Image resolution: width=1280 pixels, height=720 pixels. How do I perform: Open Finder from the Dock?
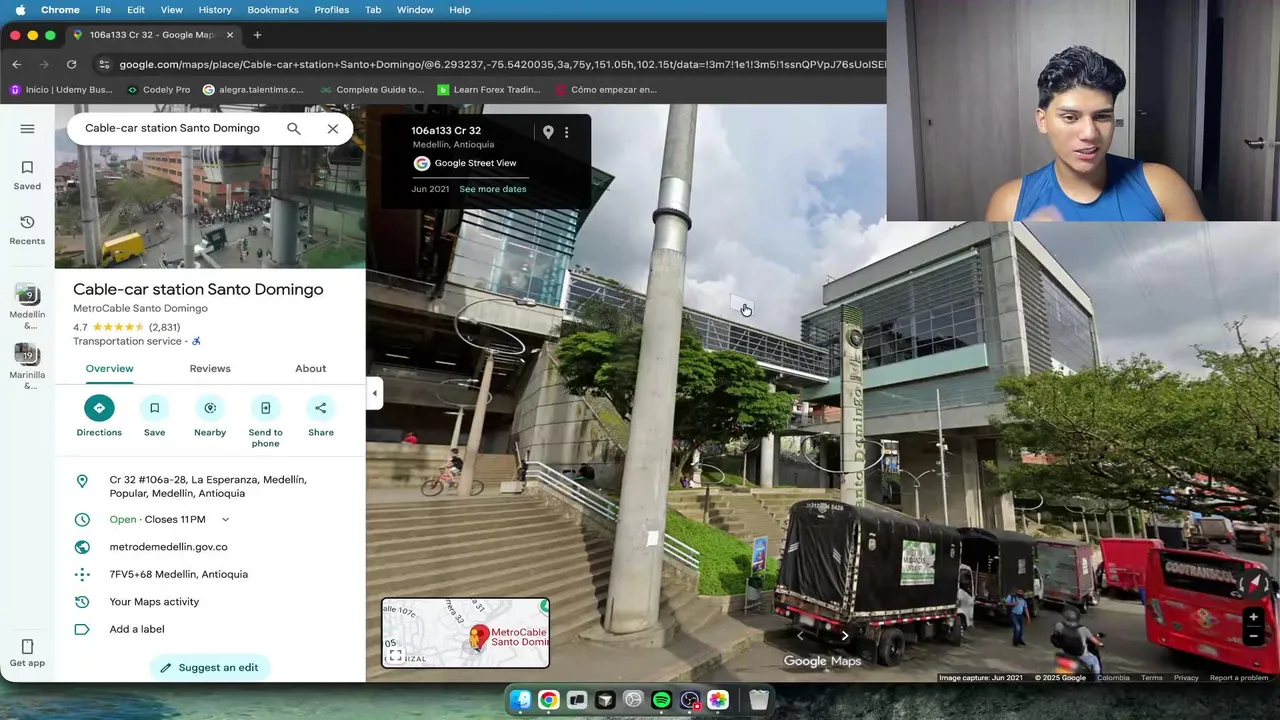[521, 700]
